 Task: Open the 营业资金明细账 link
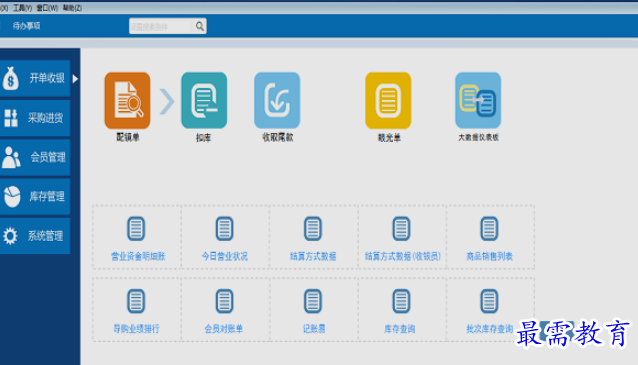pos(138,256)
